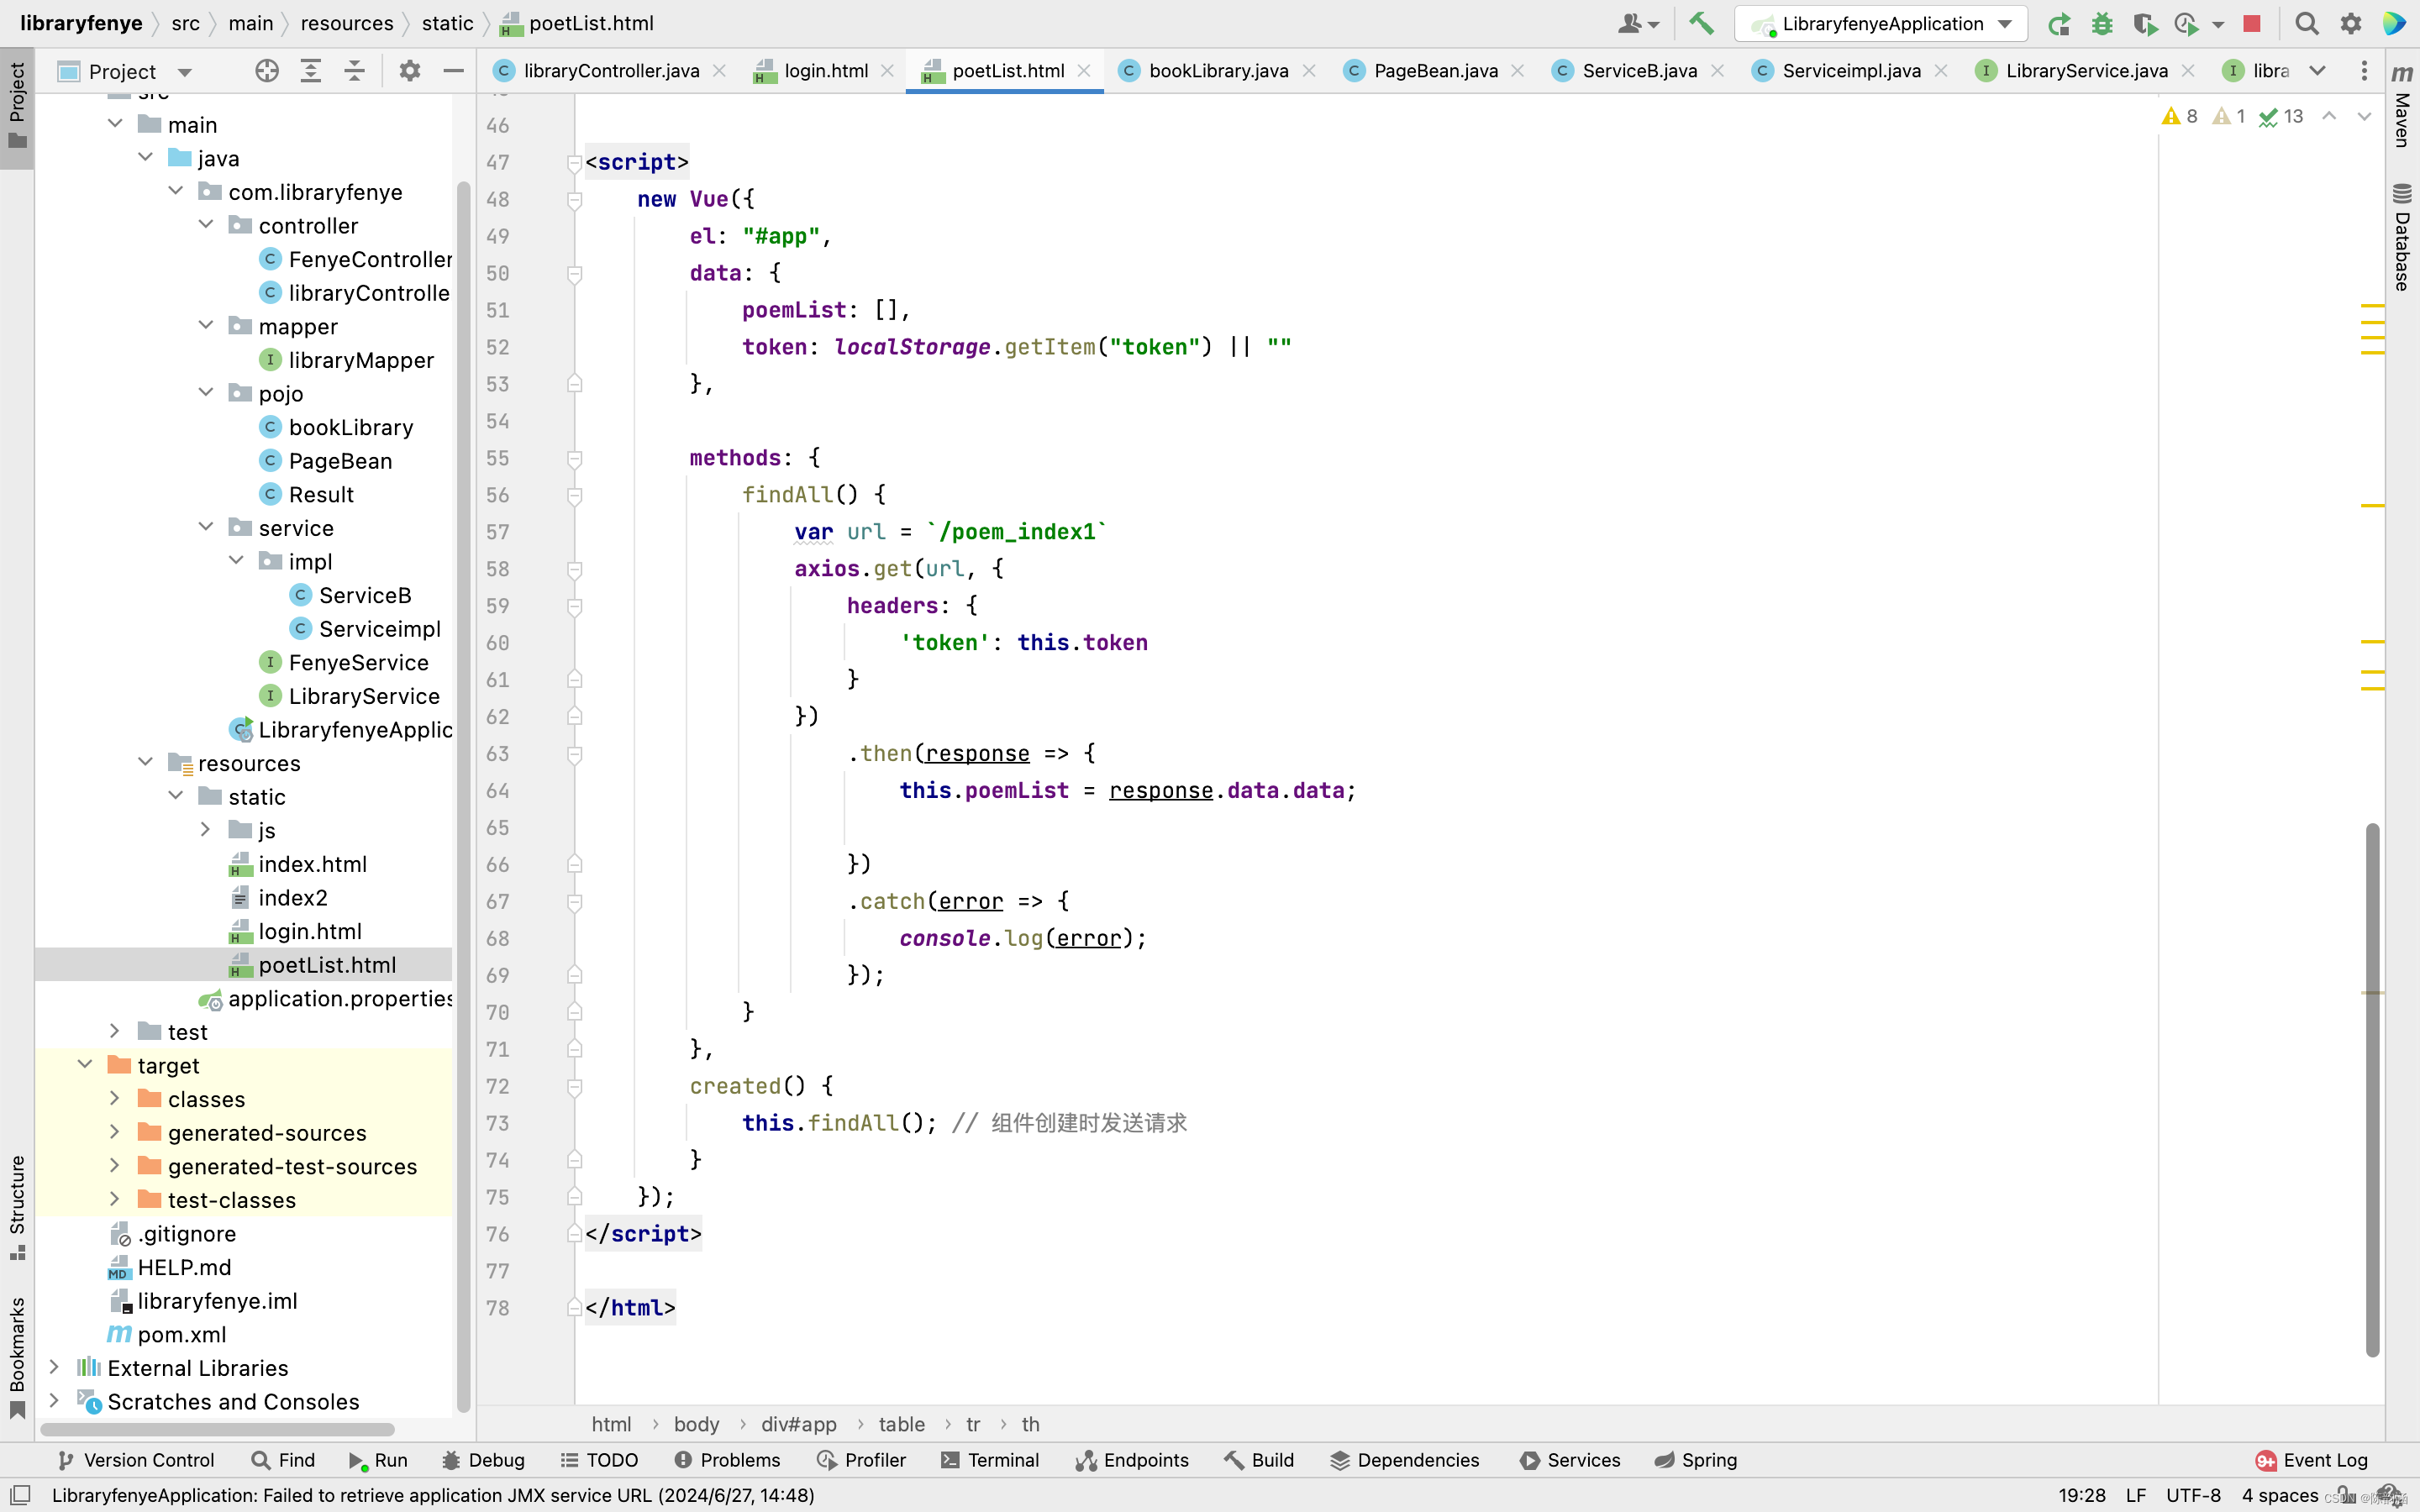
Task: Open the Structure tool window
Action: click(x=17, y=1207)
